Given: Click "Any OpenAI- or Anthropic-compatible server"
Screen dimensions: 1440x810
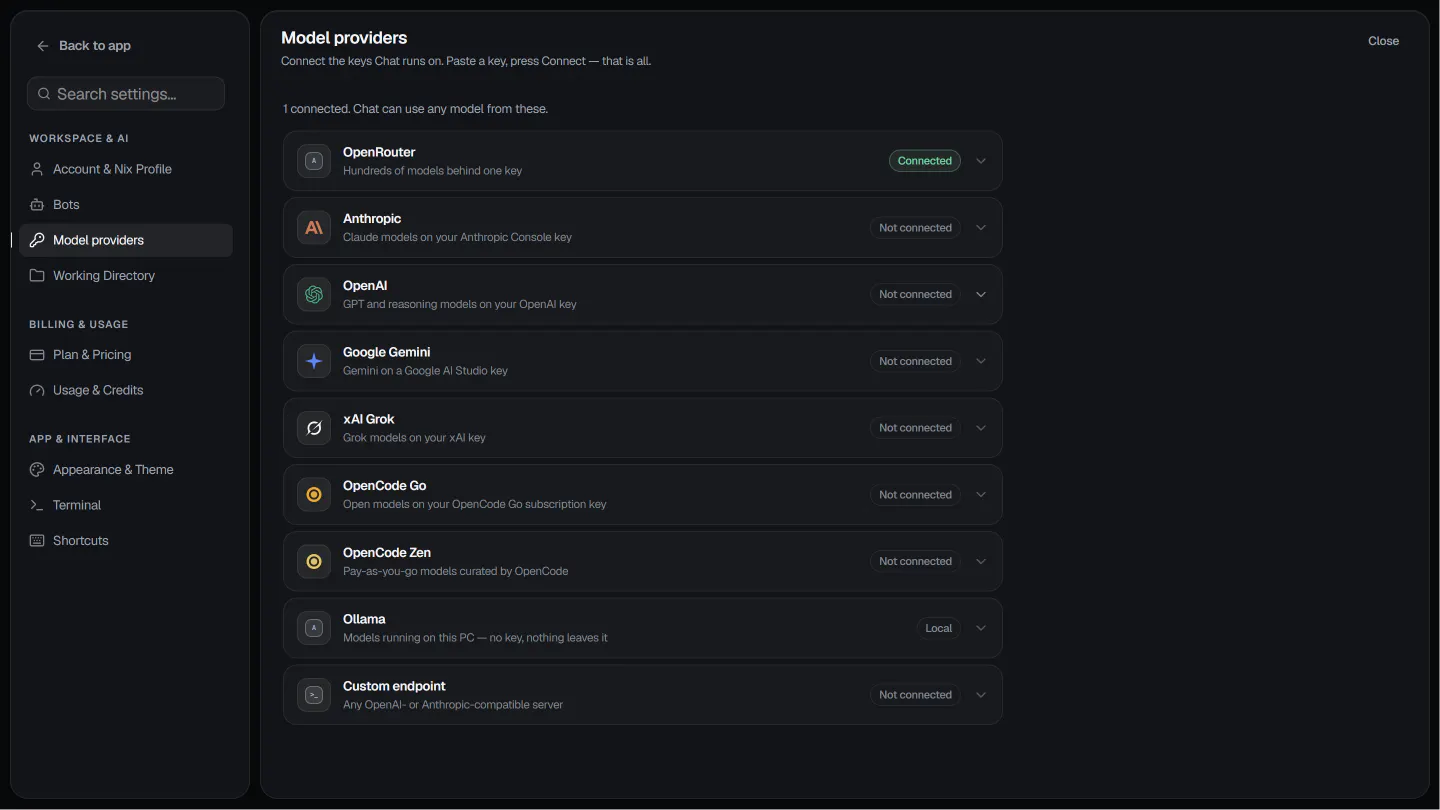Looking at the screenshot, I should 453,705.
